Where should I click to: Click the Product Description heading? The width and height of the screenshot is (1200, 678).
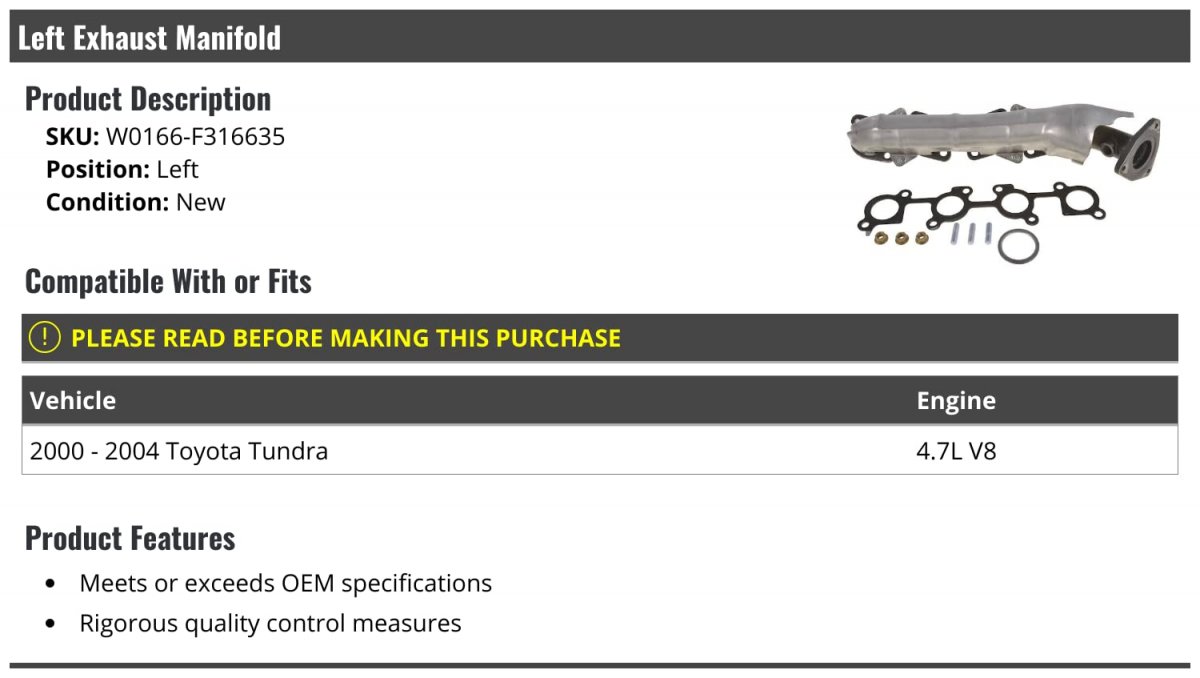pos(148,99)
